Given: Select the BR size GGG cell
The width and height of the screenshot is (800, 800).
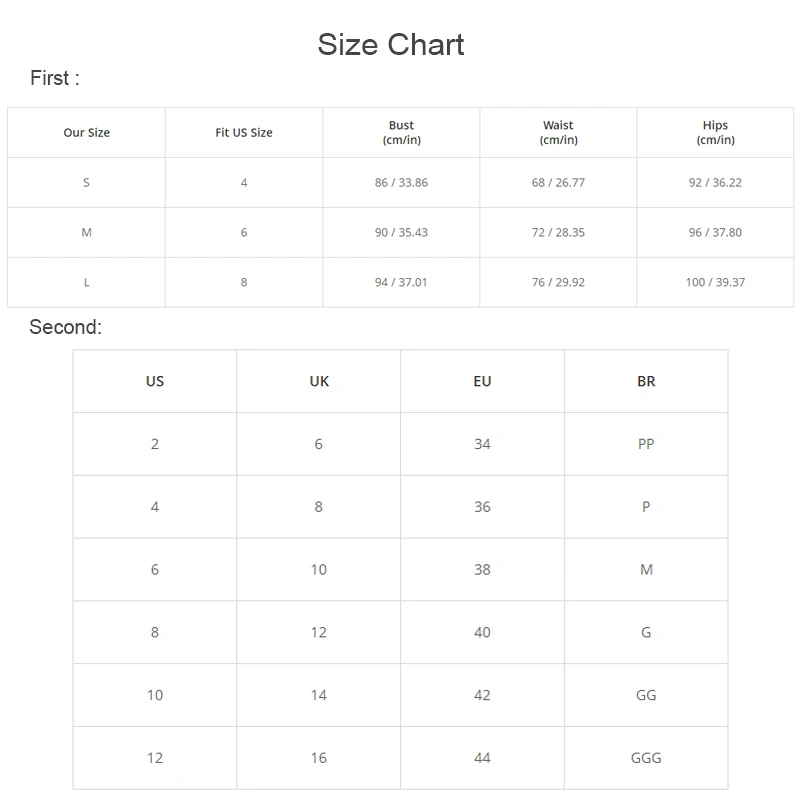Looking at the screenshot, I should coord(646,758).
